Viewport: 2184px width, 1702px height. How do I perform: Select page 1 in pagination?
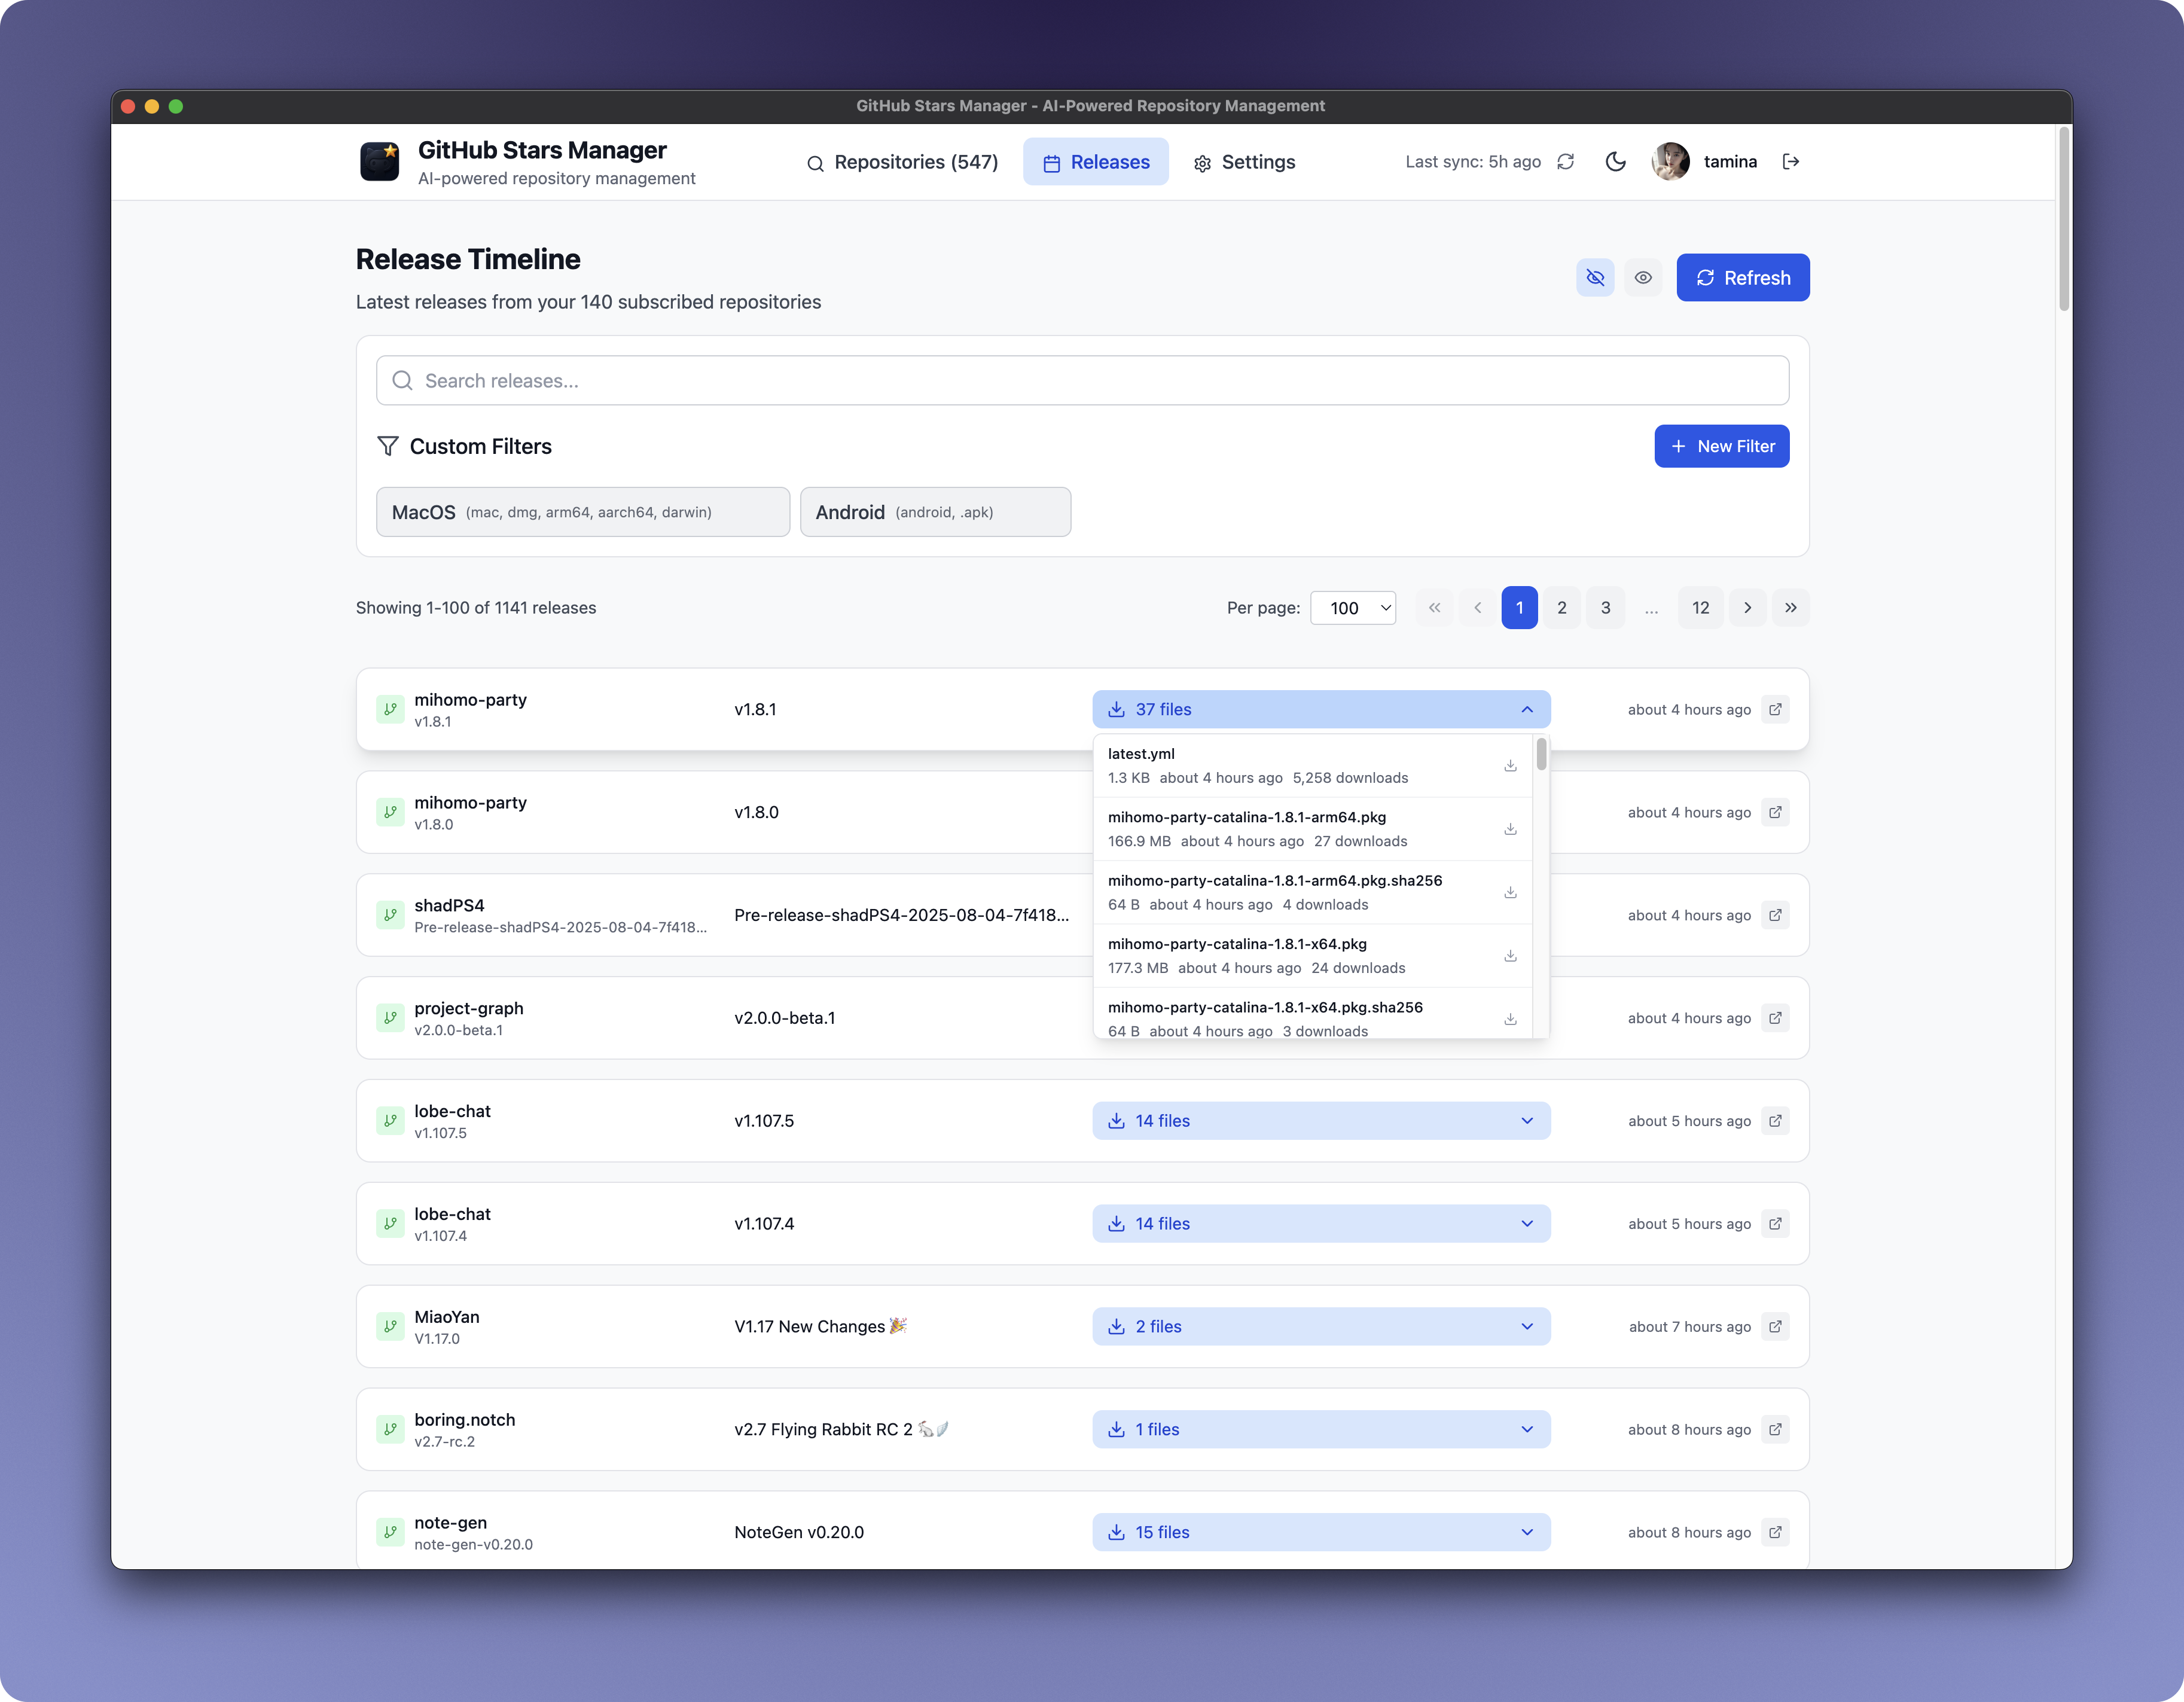(1519, 608)
